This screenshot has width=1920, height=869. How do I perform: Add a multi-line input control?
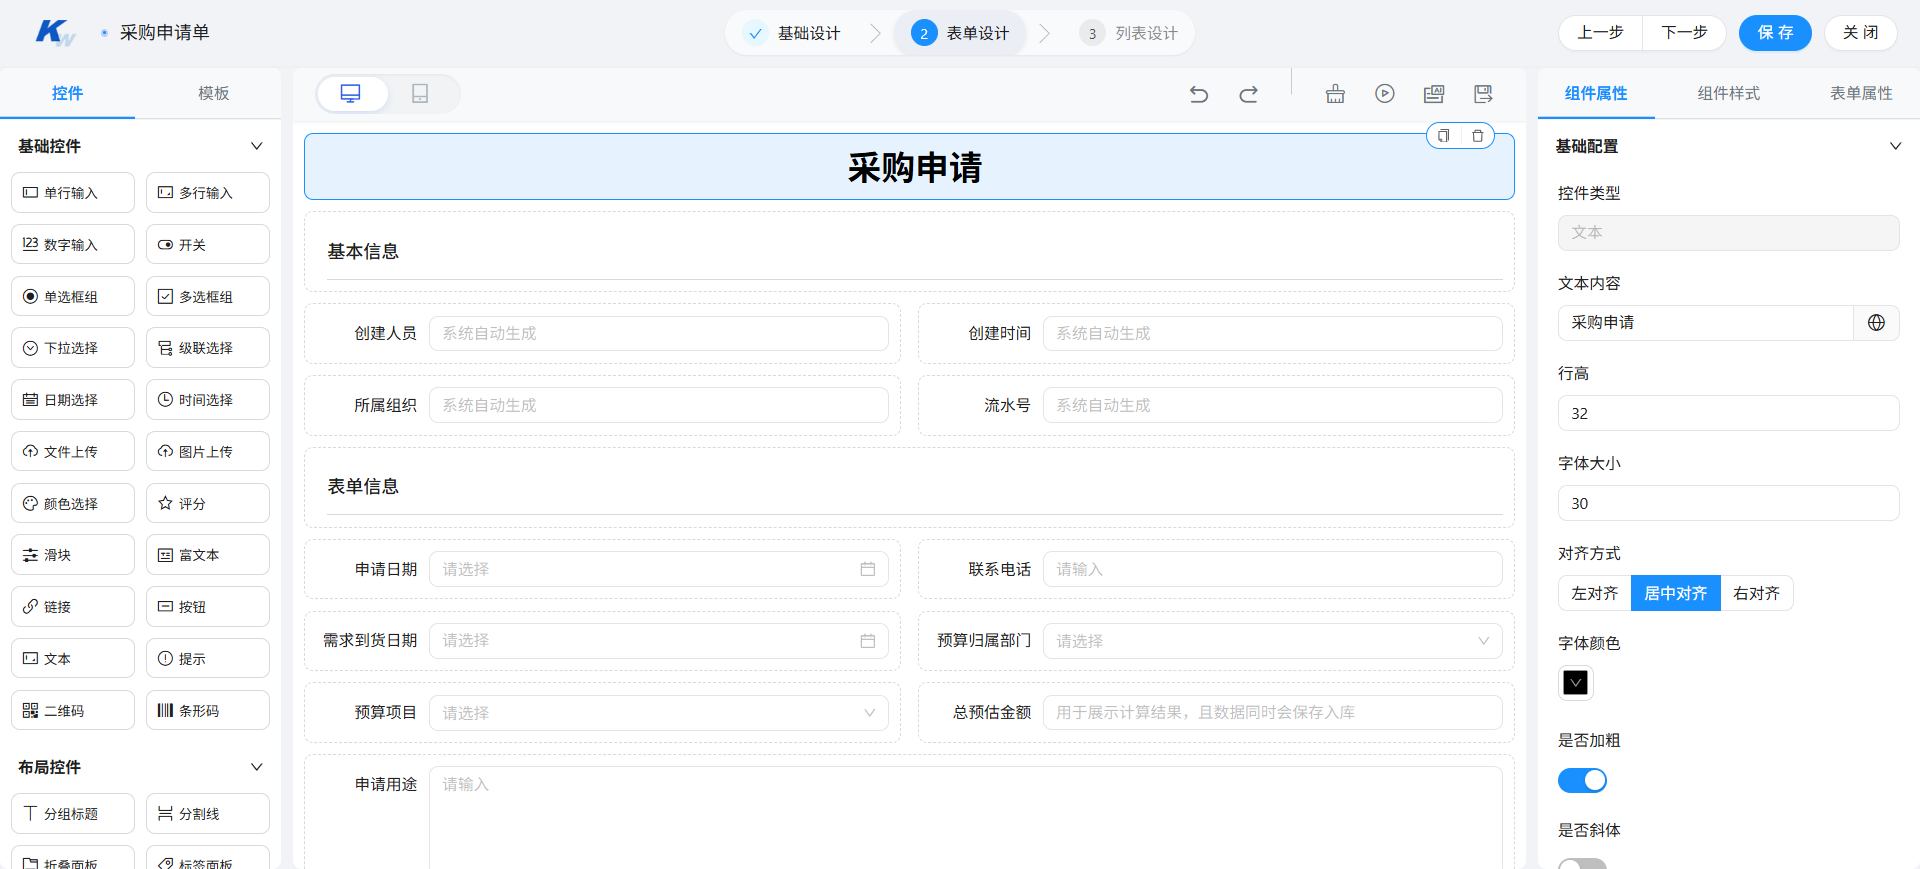click(x=208, y=193)
